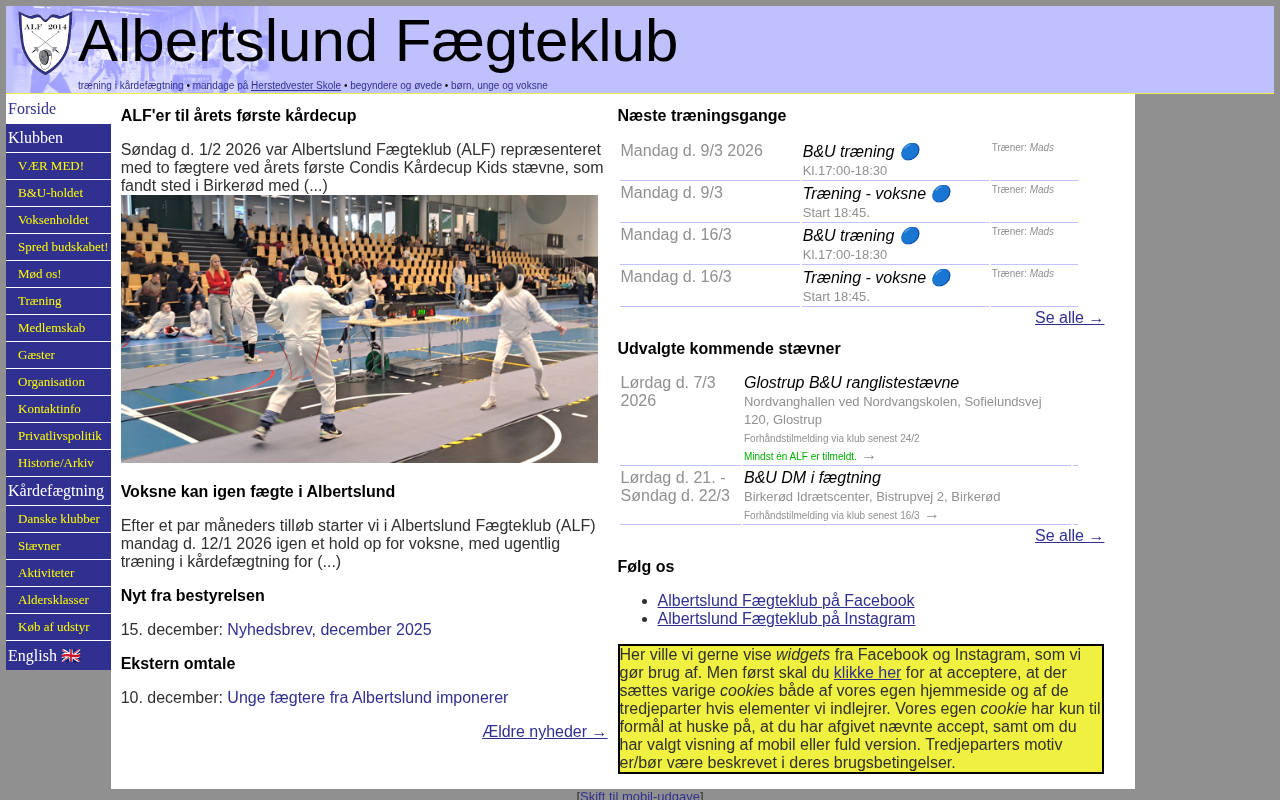Switch site language to English

tap(58, 656)
